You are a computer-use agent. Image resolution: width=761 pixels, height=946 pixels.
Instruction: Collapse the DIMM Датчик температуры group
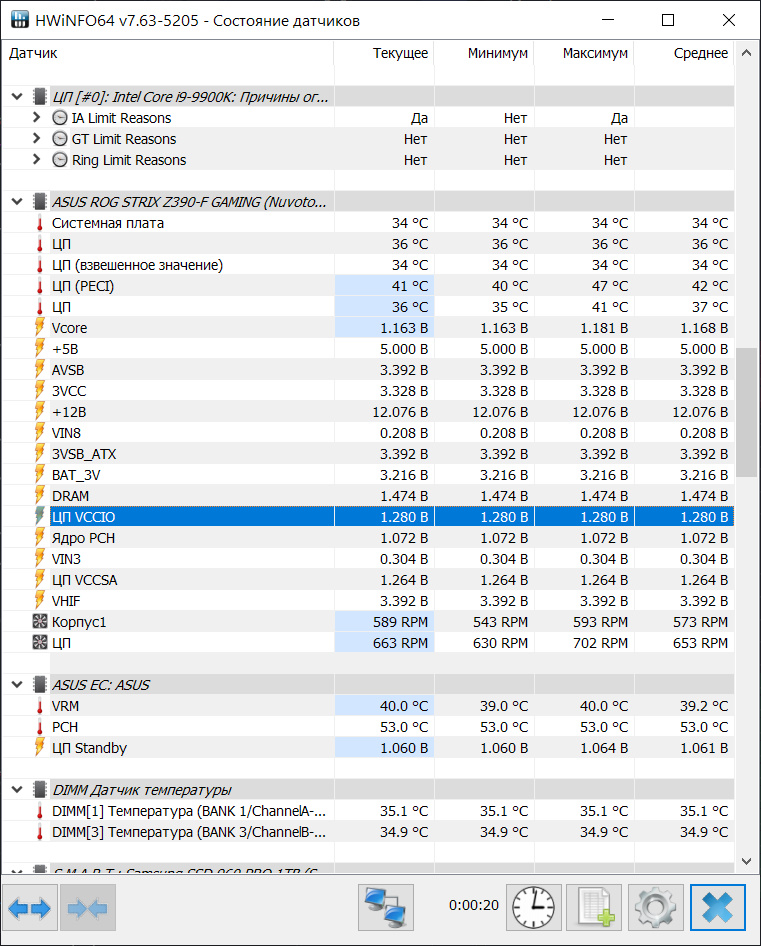17,790
